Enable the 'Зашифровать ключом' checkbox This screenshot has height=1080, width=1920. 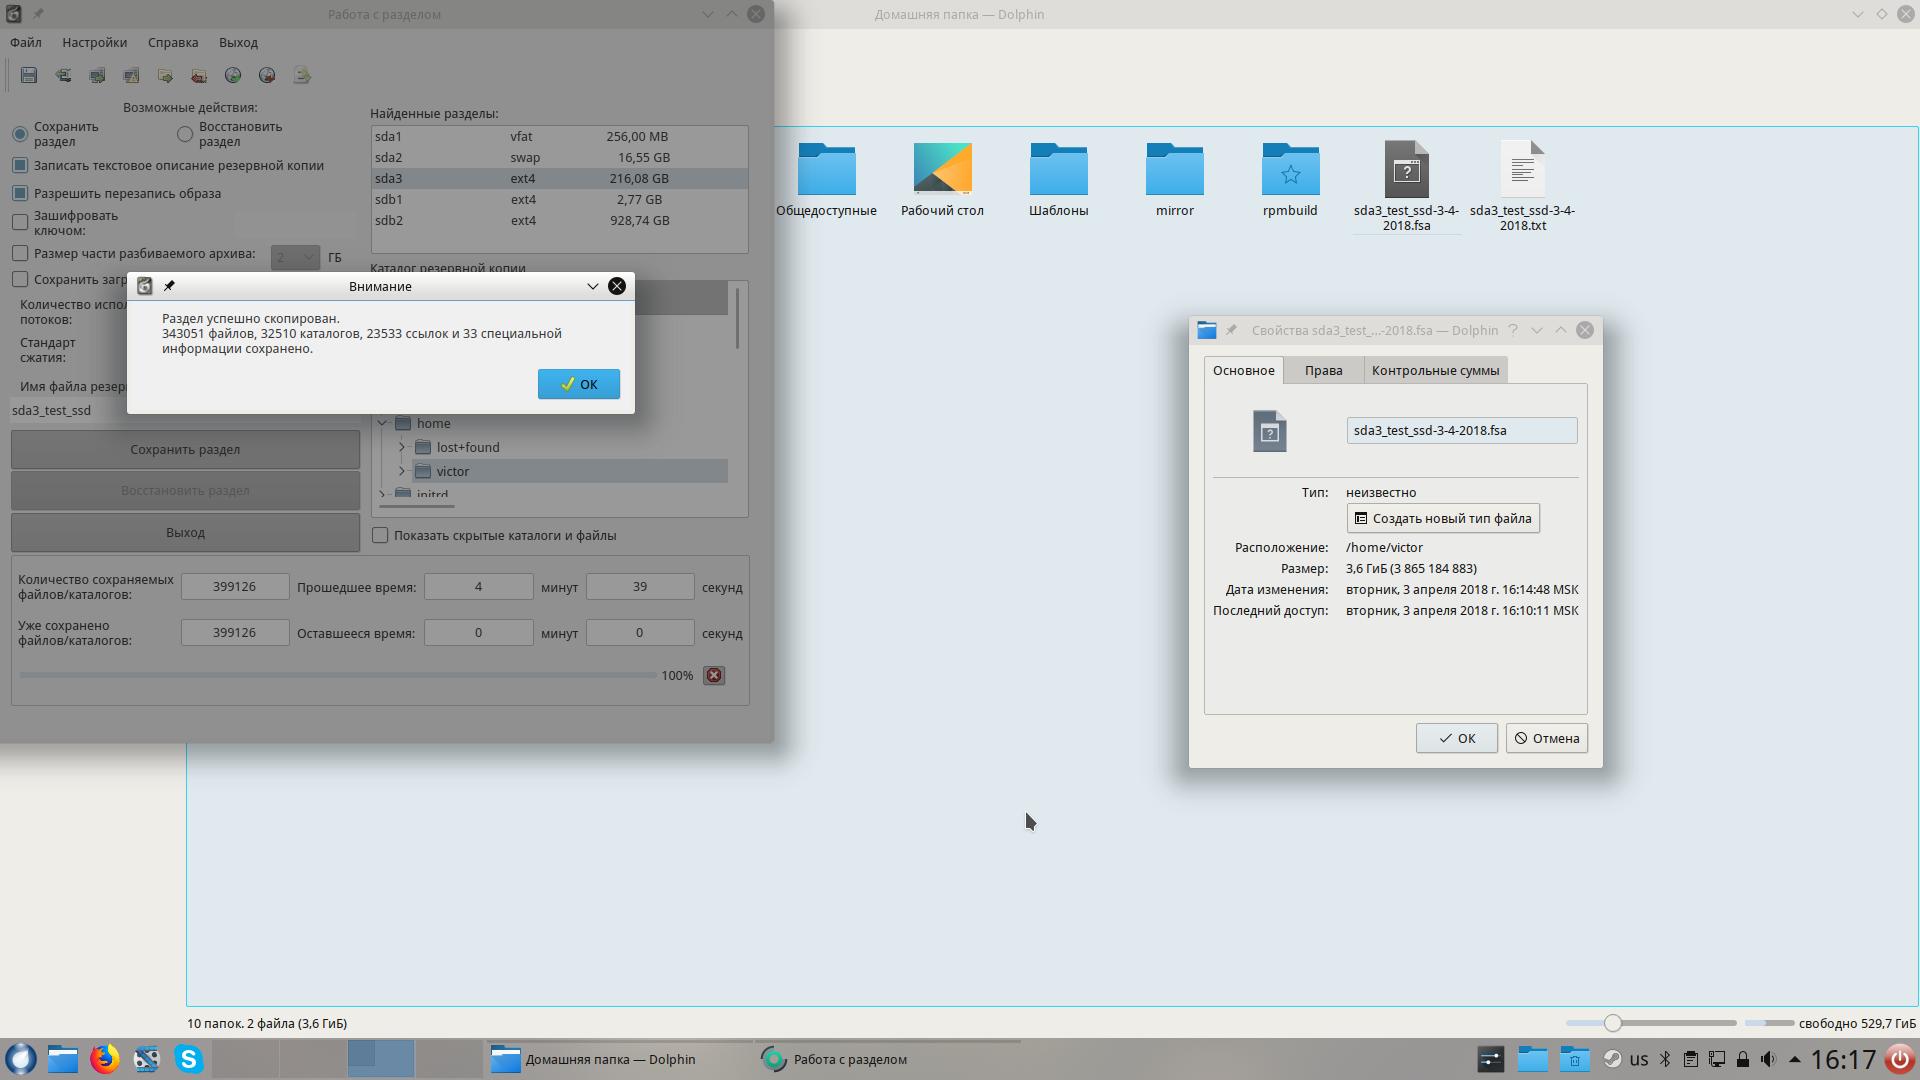click(x=20, y=222)
